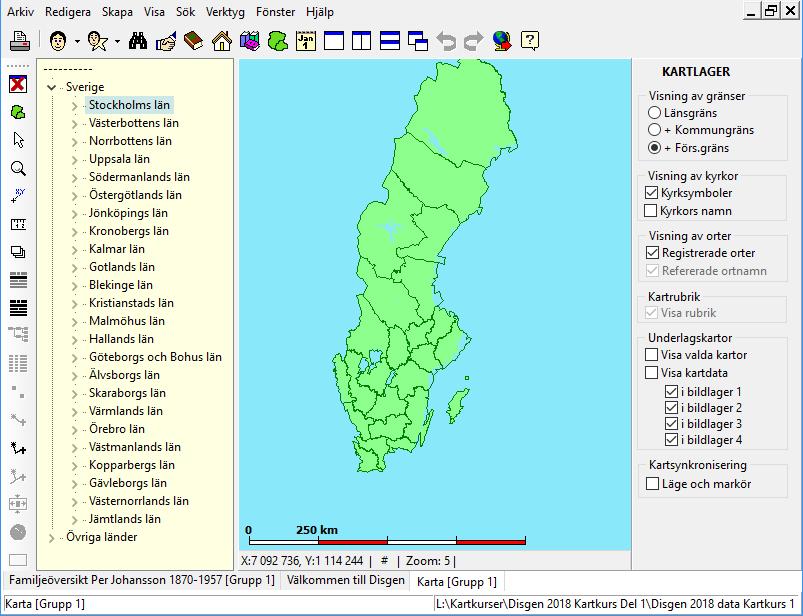Screen dimensions: 803x616
Task: Select the + Kommungräns radio button
Action: 654,130
